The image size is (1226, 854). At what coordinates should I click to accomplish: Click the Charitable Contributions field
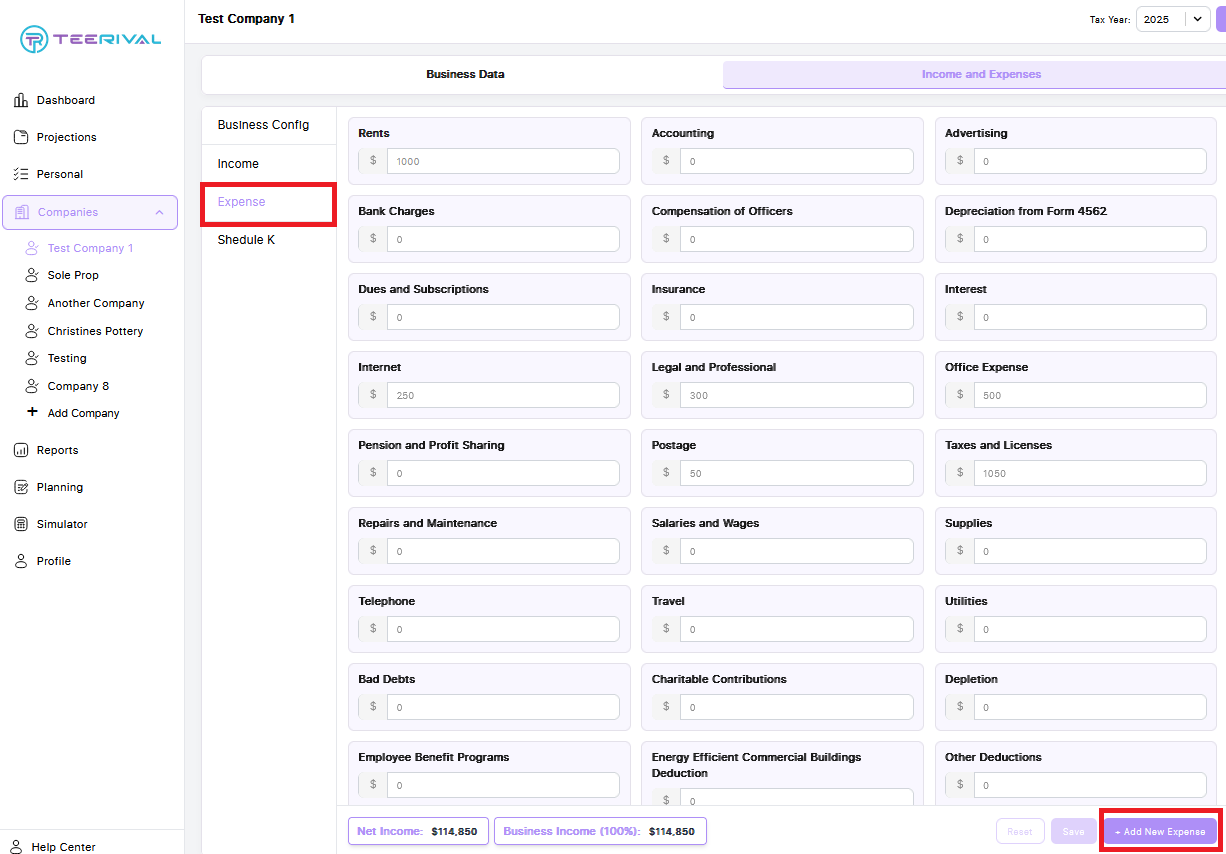(797, 707)
